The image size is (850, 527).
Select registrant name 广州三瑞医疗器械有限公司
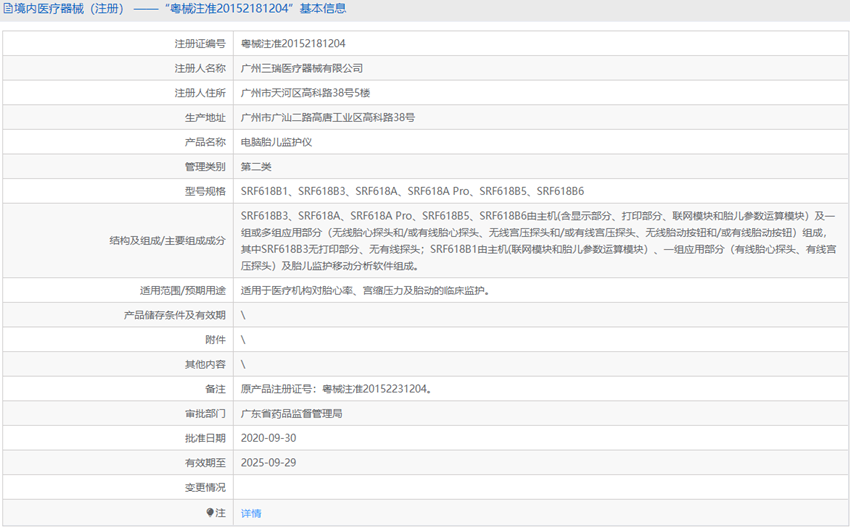tap(302, 68)
